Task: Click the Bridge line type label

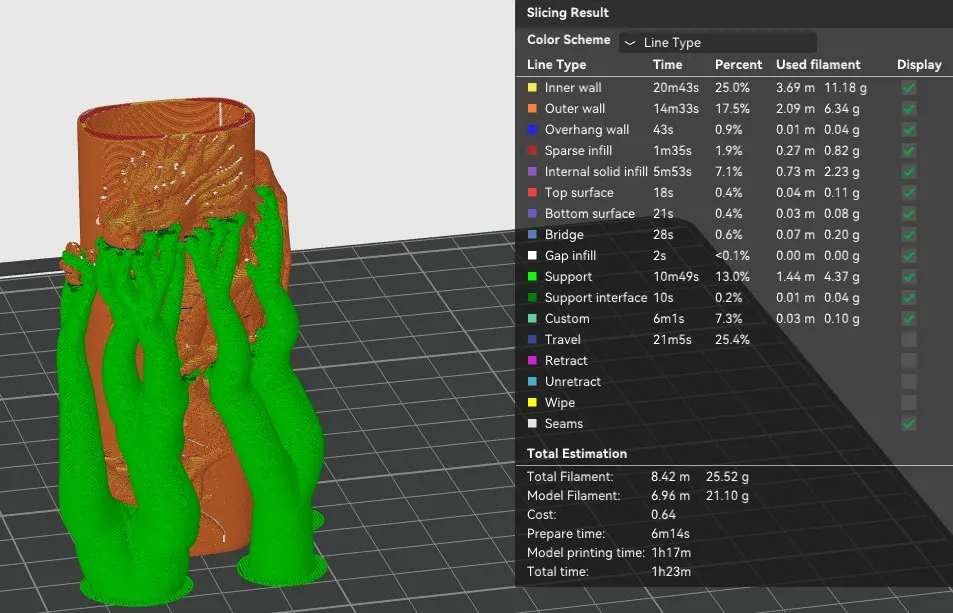Action: point(564,235)
